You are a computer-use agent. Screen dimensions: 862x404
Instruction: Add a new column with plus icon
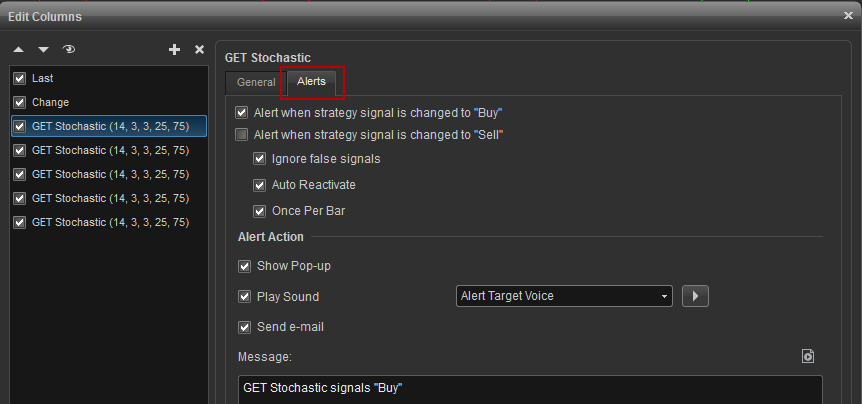(x=174, y=50)
